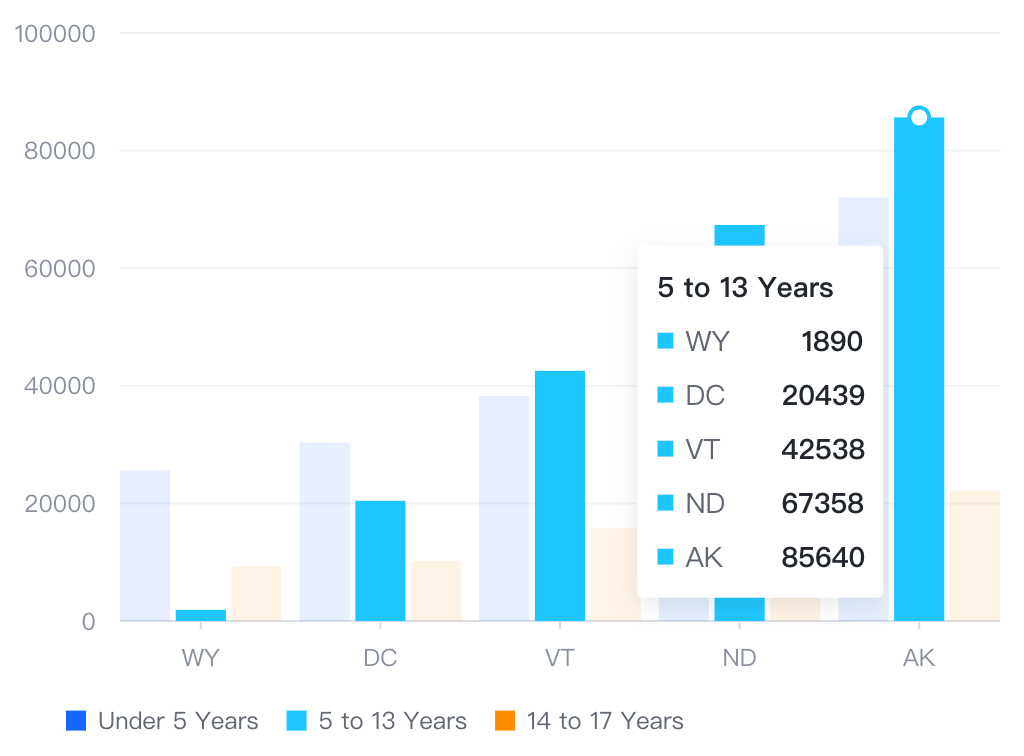This screenshot has height=756, width=1024.
Task: Click the 14 to 17 Years legend label
Action: 605,721
